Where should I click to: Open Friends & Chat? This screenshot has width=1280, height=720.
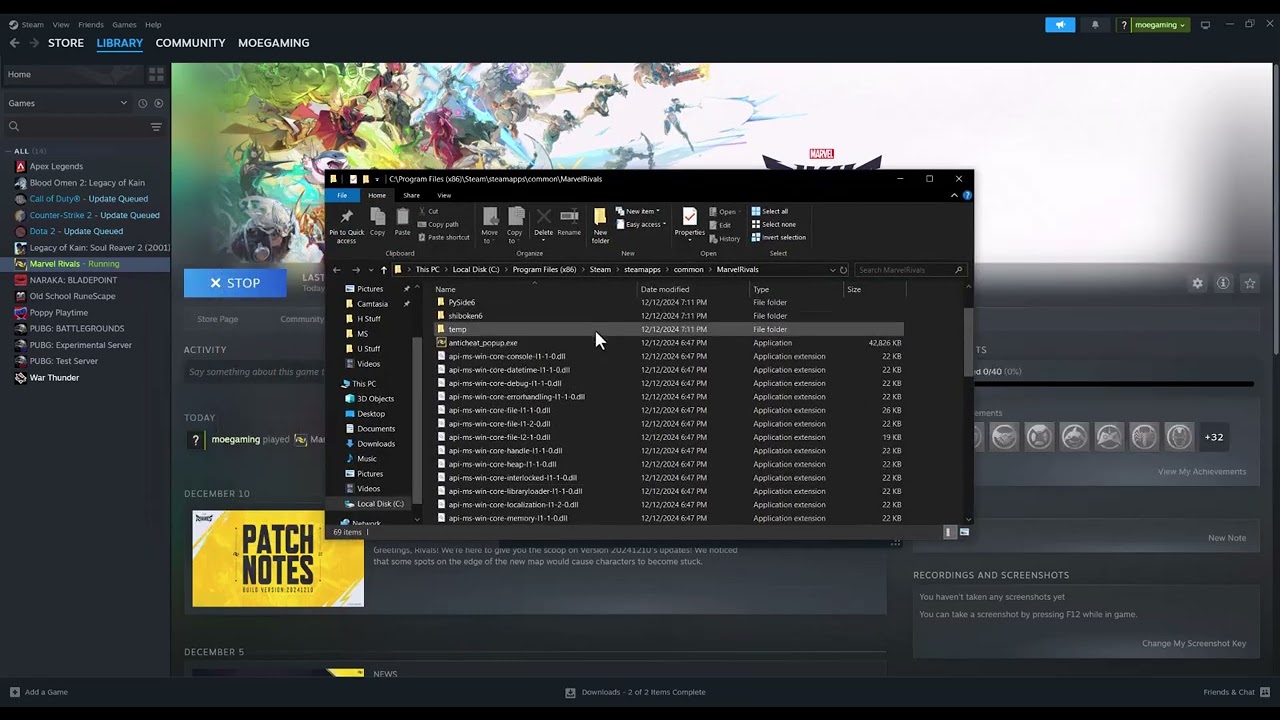pos(1237,692)
